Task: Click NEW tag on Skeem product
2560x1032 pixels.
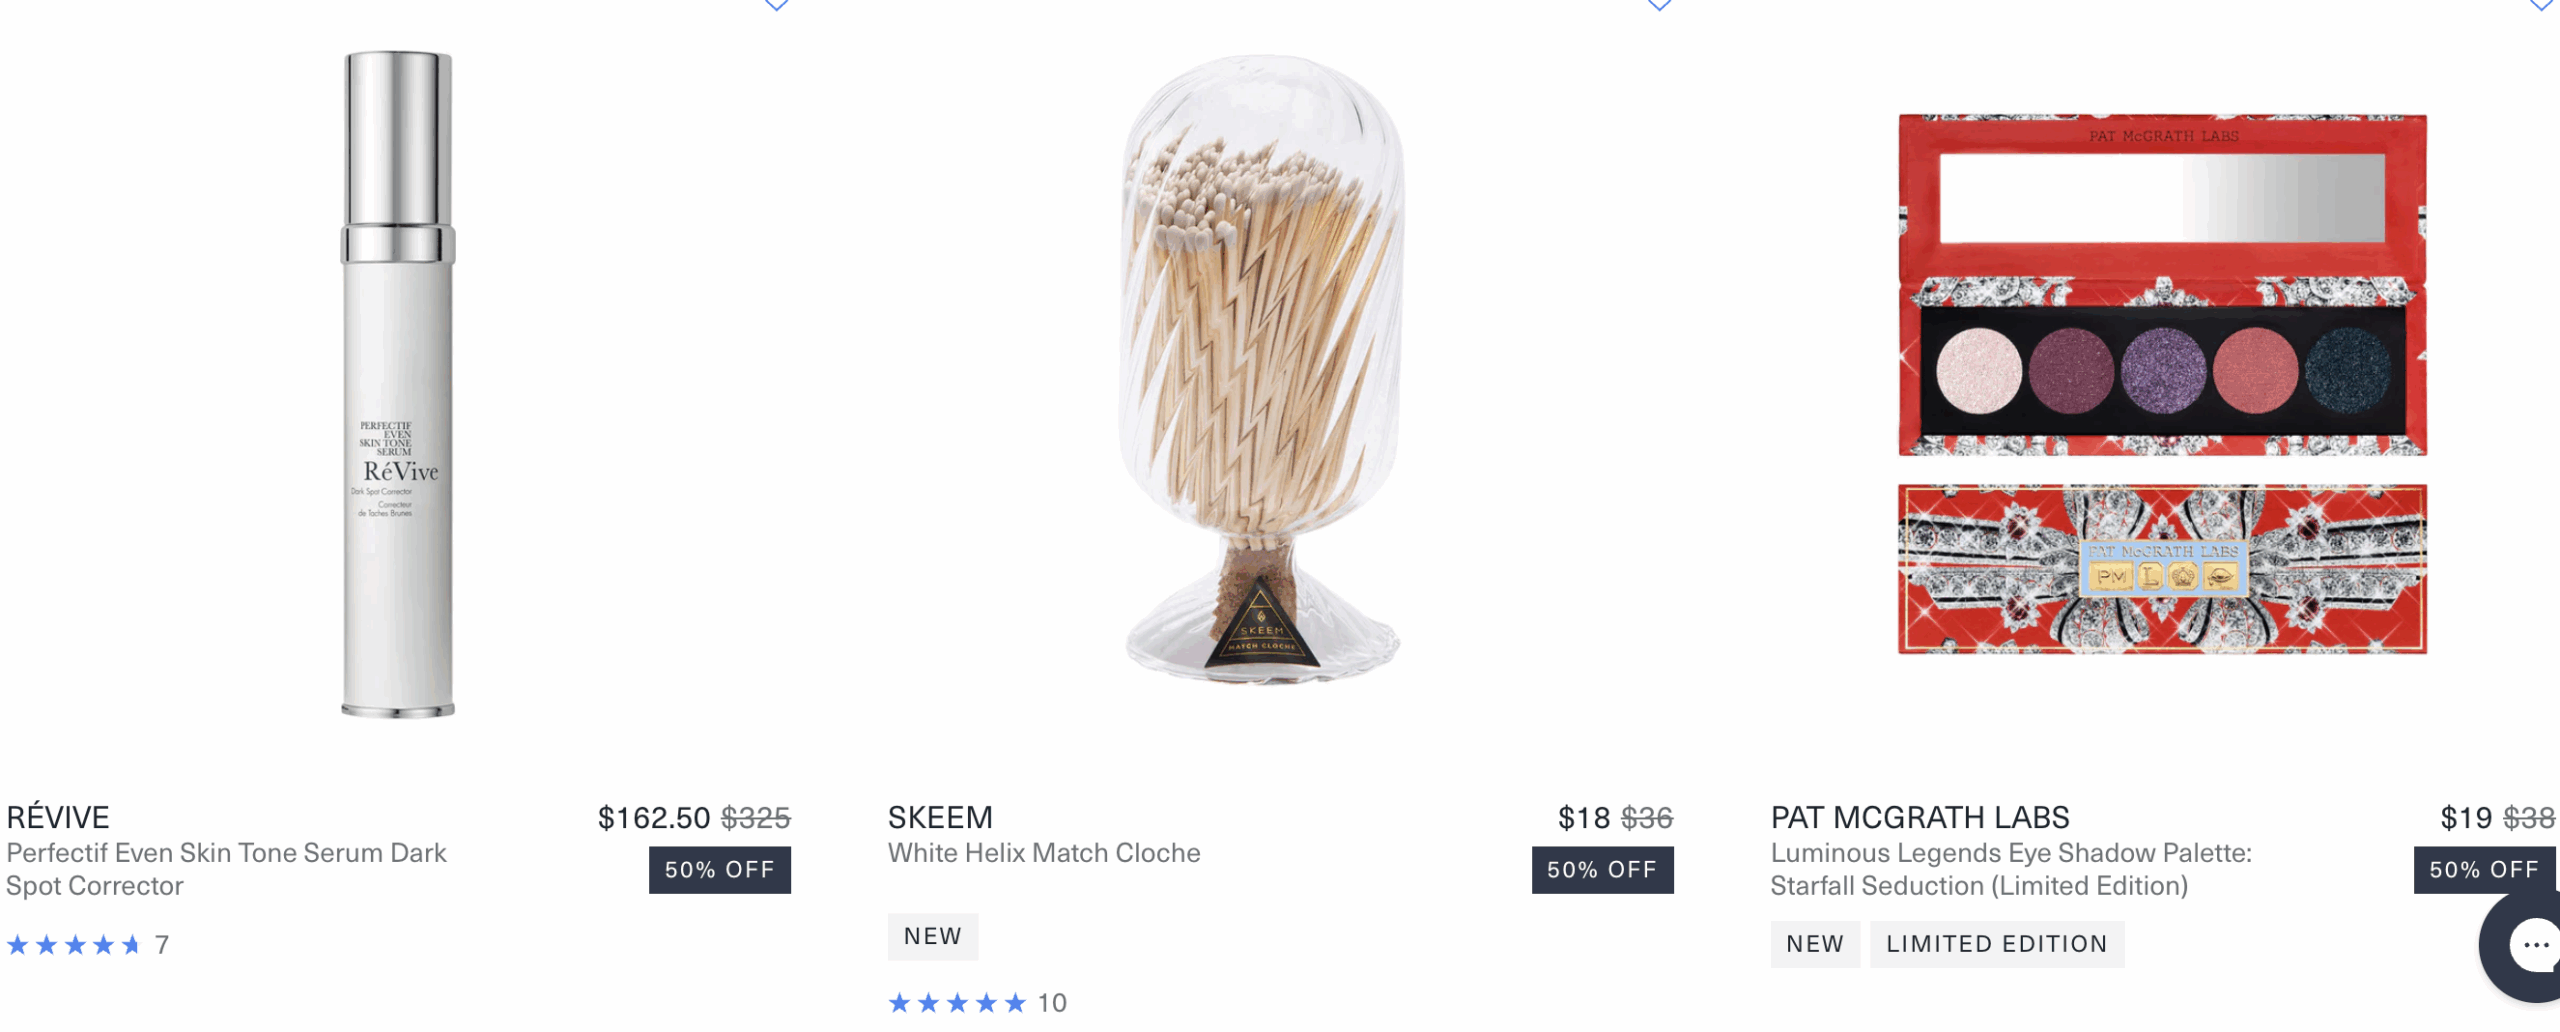Action: (933, 936)
